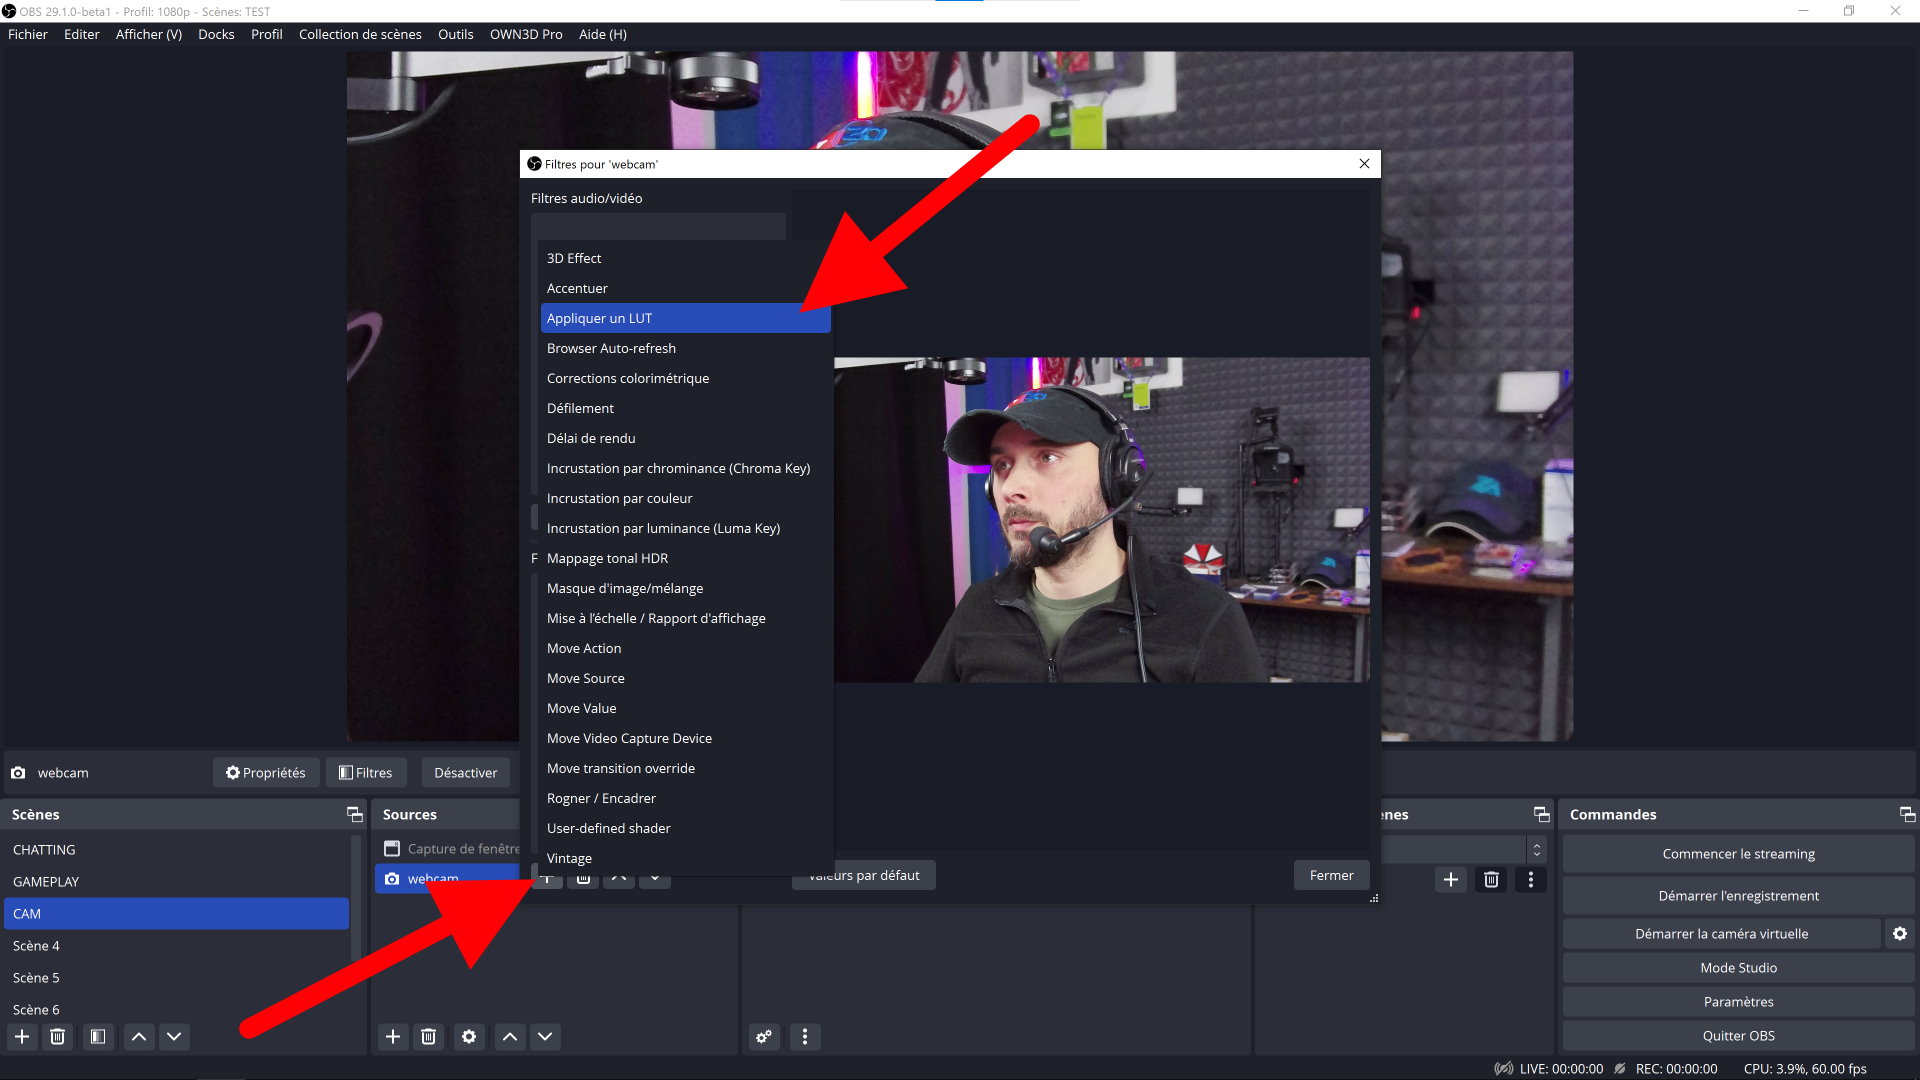This screenshot has height=1080, width=1920.
Task: Click Désactiver to disable webcam source
Action: tap(465, 773)
